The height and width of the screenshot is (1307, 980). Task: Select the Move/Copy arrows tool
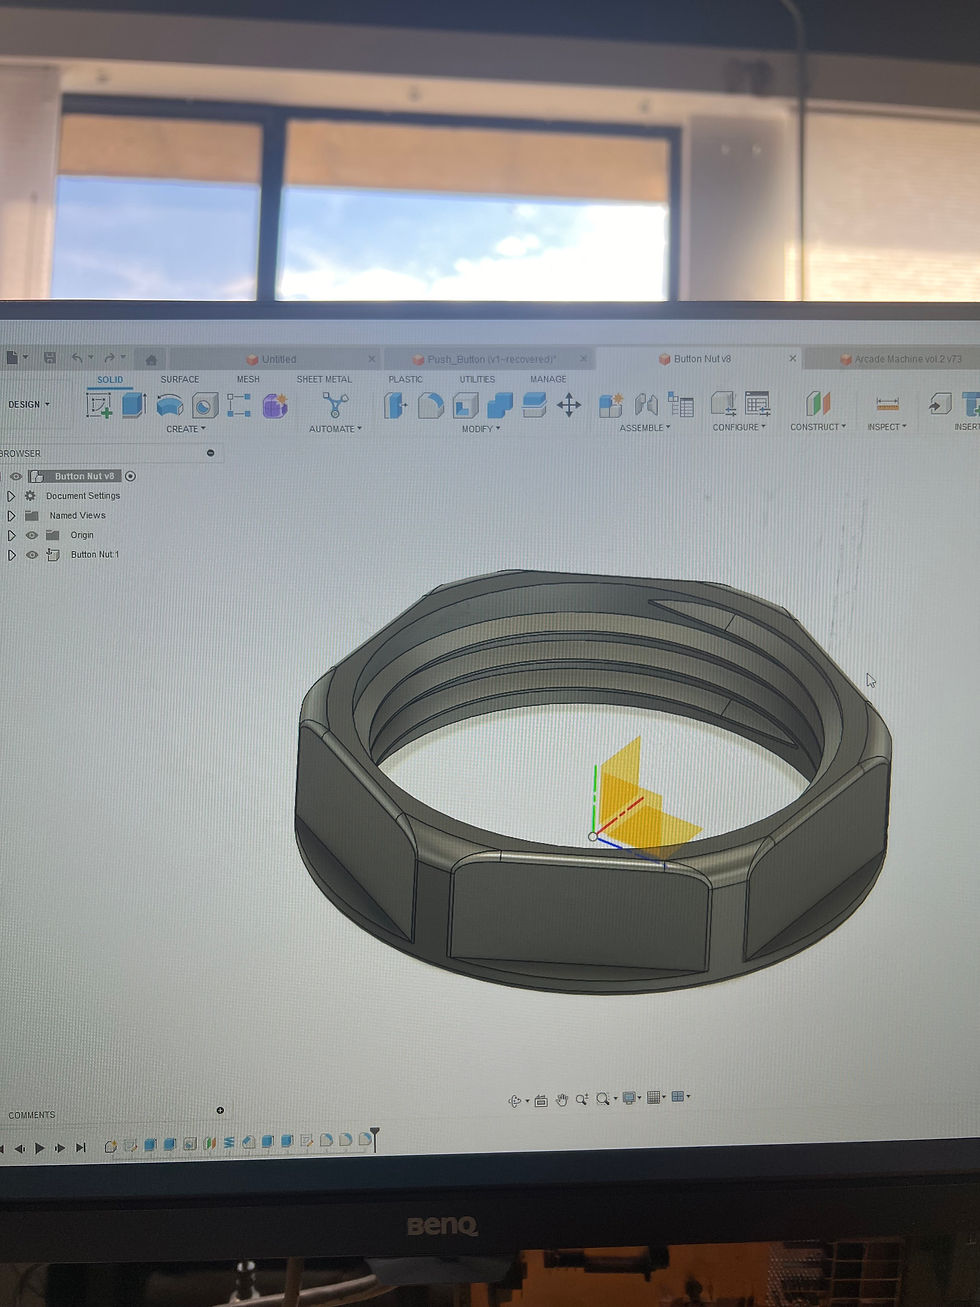569,404
